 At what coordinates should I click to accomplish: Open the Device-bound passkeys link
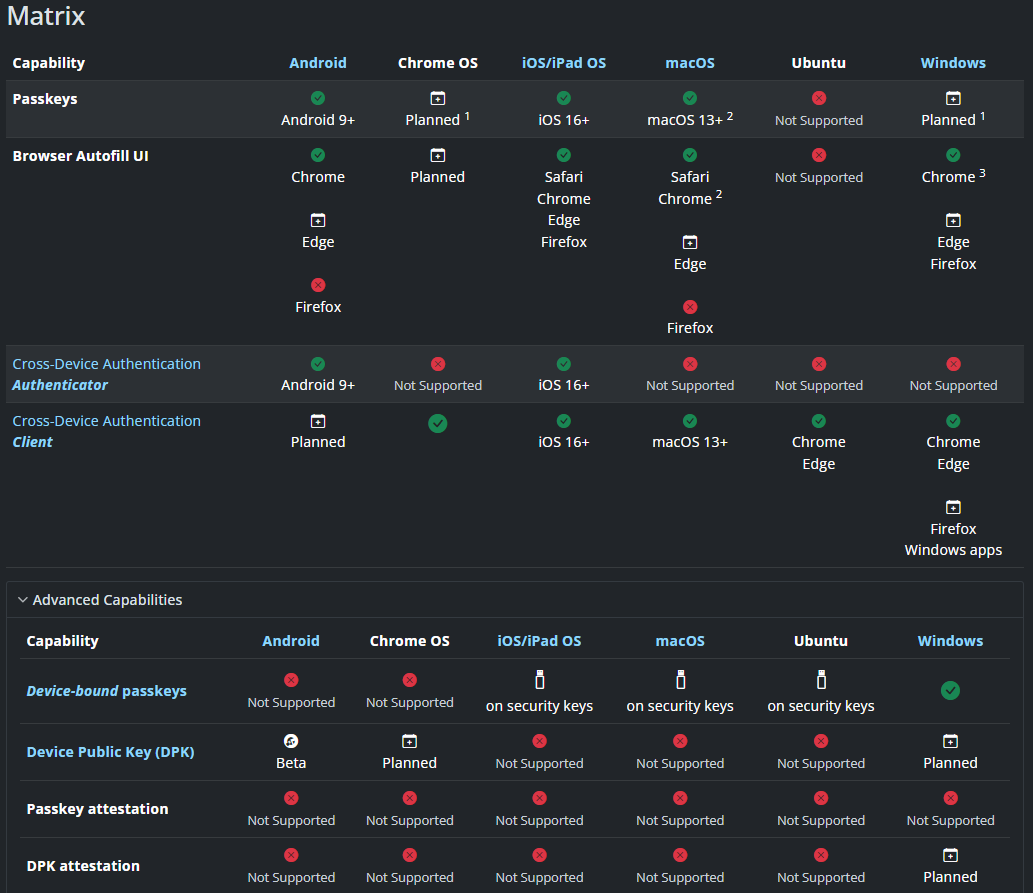coord(106,691)
